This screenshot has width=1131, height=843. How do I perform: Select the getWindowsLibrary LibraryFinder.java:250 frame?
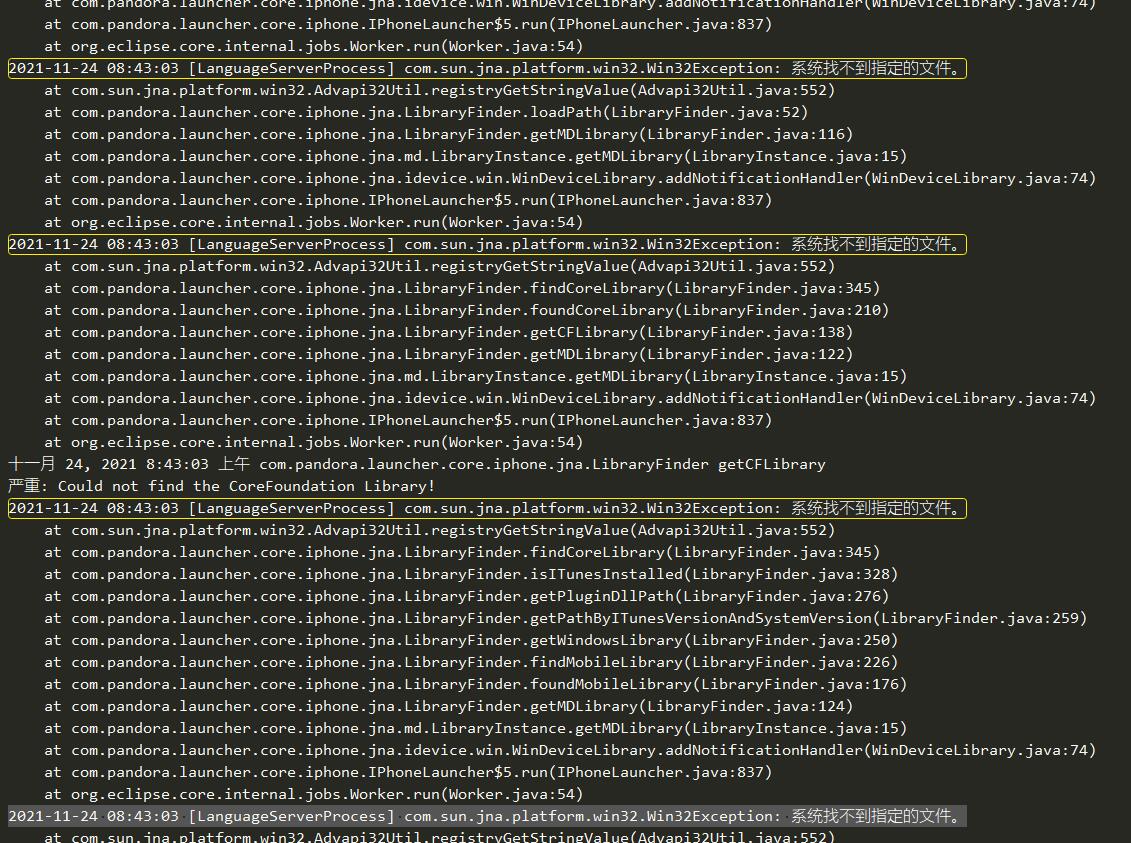pyautogui.click(x=470, y=640)
